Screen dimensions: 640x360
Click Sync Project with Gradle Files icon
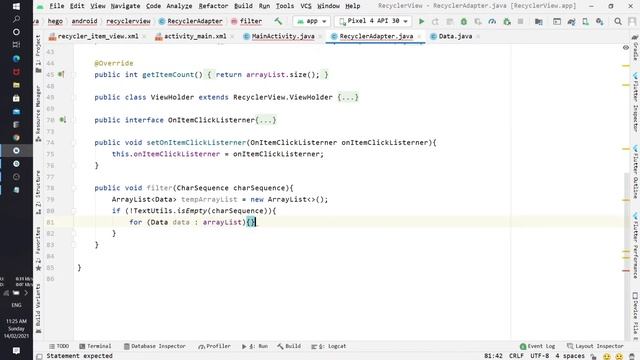[571, 21]
